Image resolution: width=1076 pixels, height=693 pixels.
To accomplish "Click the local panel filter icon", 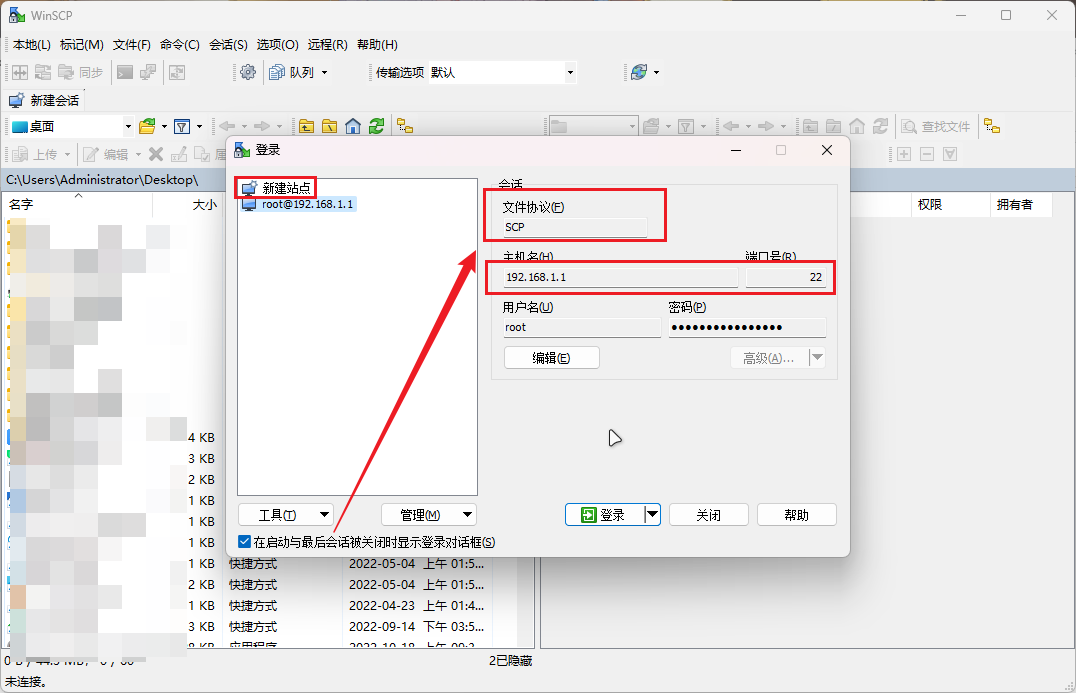I will [x=182, y=126].
